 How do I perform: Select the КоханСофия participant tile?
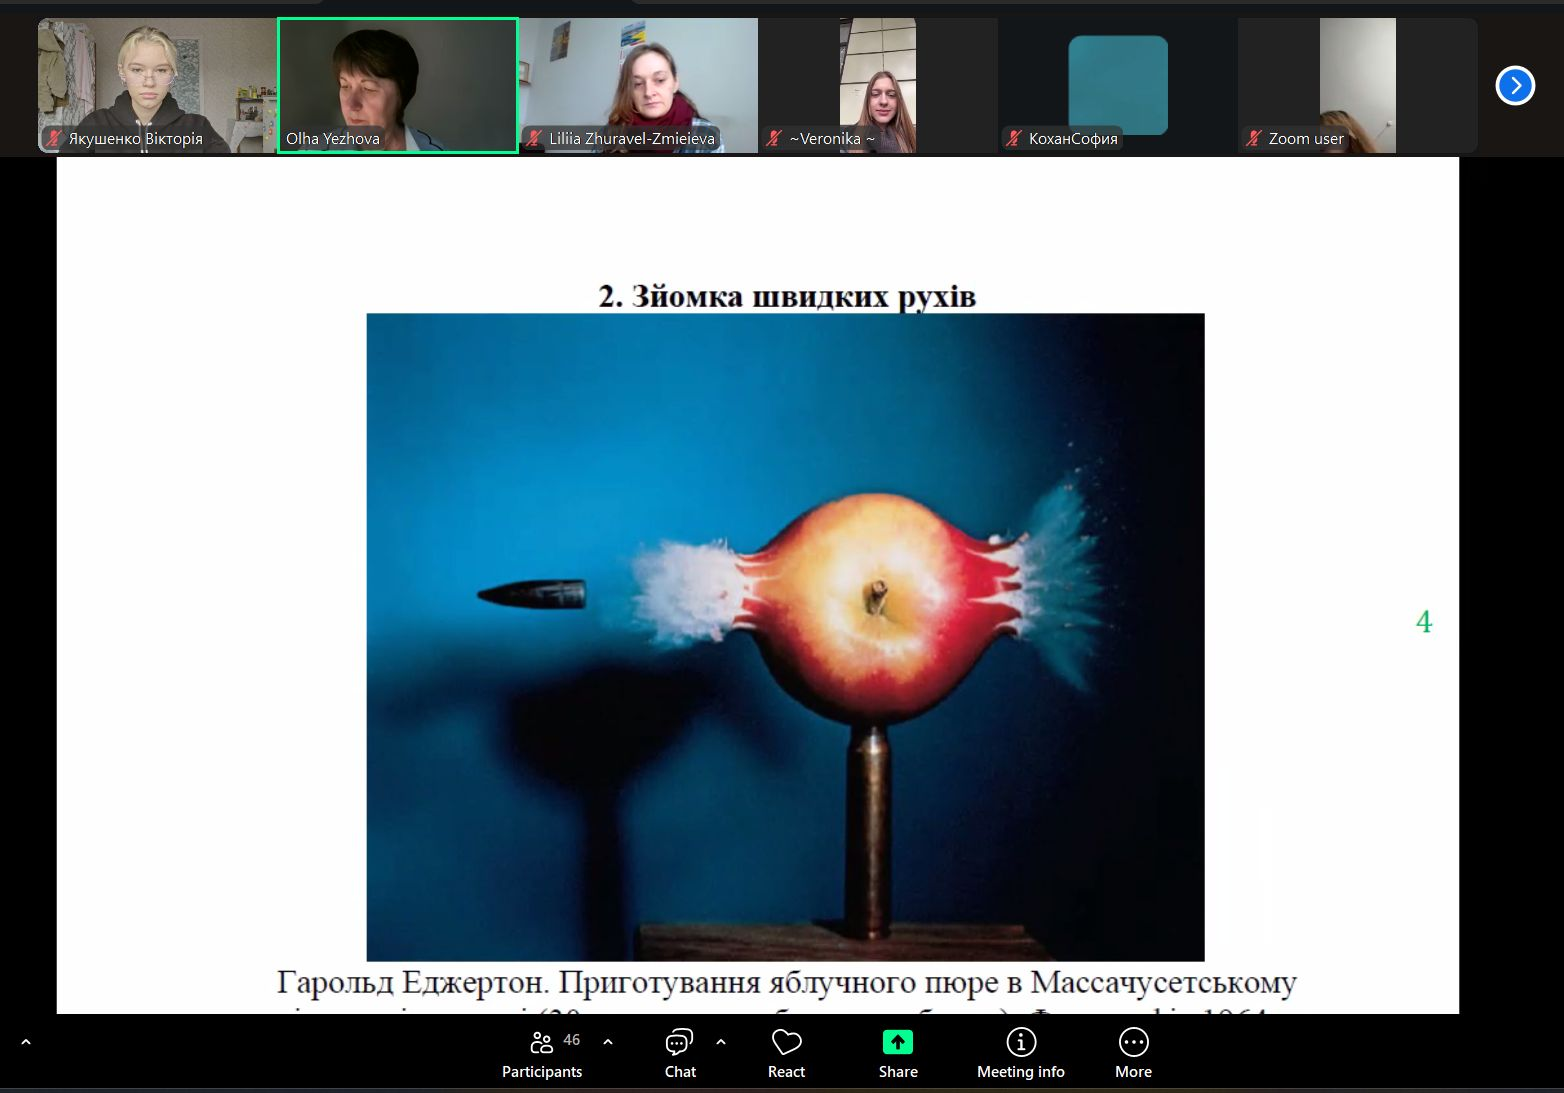[x=1117, y=85]
